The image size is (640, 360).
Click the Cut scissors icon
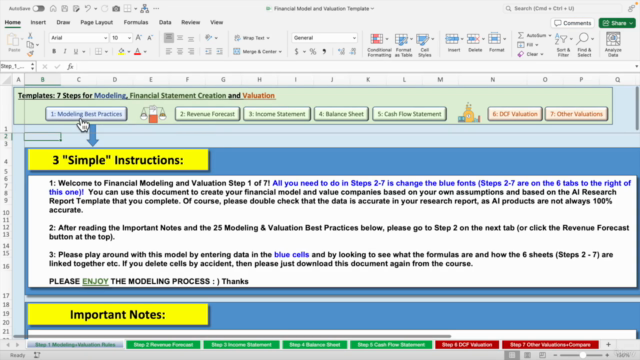coord(30,36)
